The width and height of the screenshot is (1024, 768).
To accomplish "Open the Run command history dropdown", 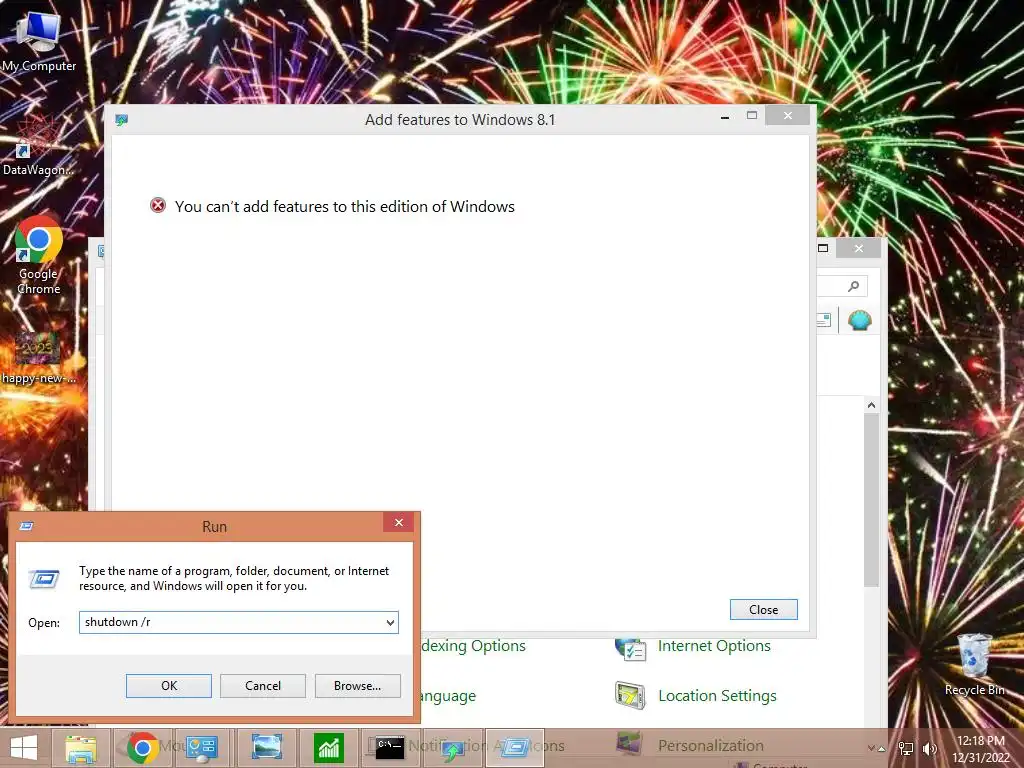I will (390, 622).
